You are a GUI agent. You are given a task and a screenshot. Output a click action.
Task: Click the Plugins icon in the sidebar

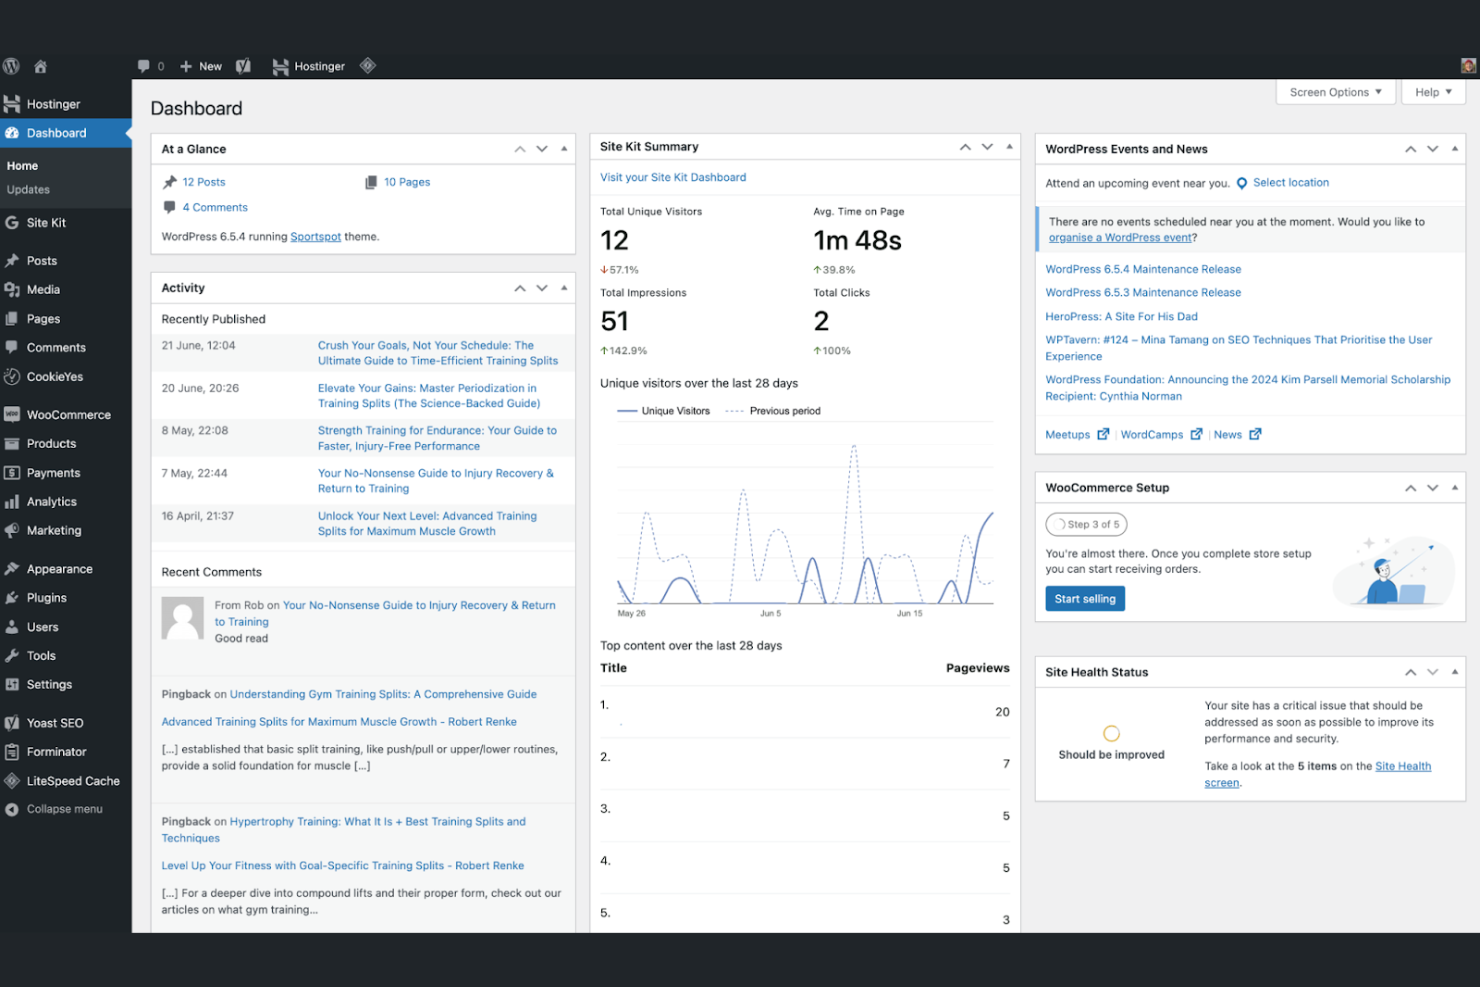coord(12,598)
